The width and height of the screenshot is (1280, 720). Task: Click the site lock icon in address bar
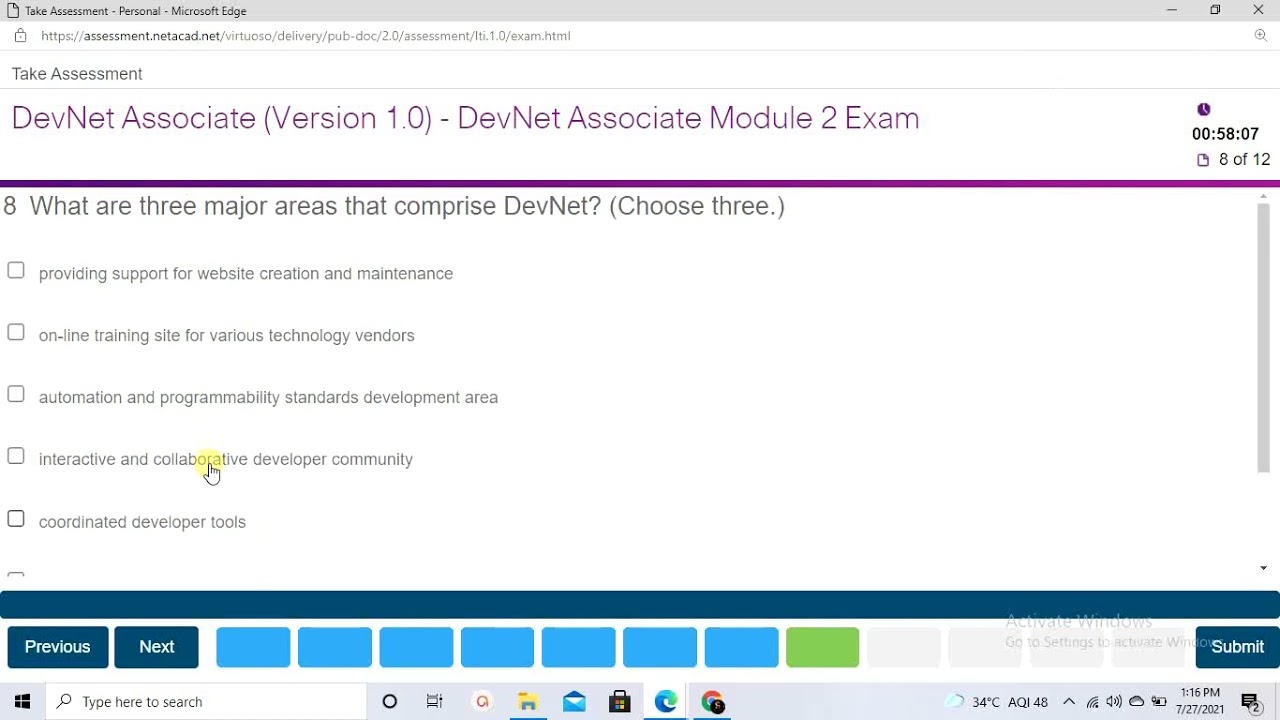point(20,36)
